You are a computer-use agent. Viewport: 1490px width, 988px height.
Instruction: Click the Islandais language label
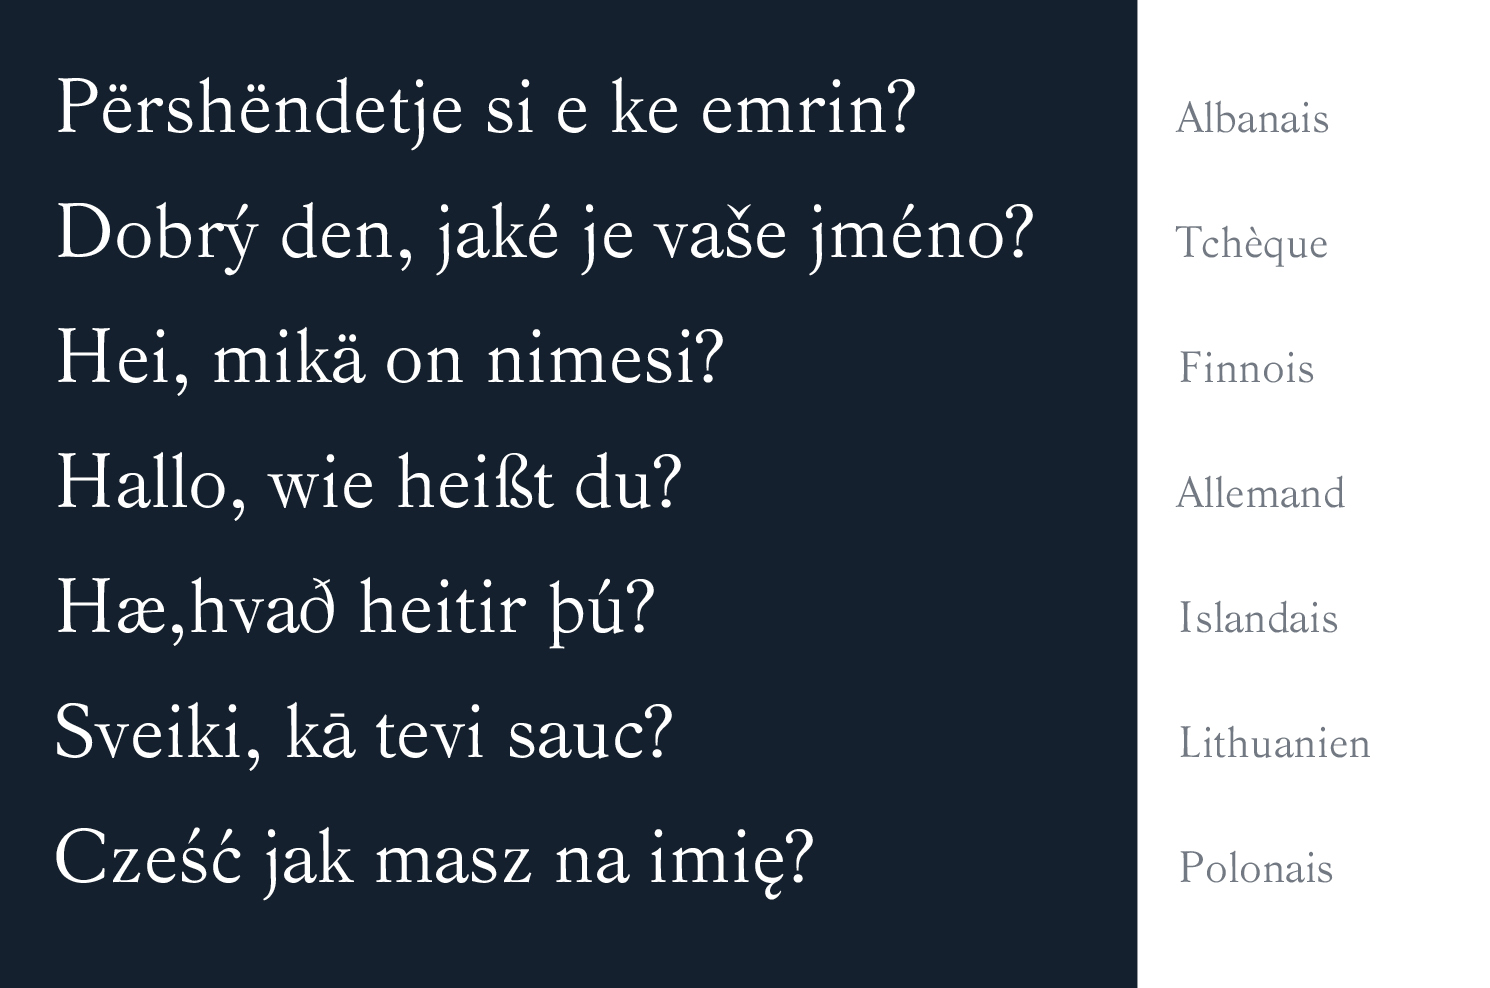point(1258,618)
